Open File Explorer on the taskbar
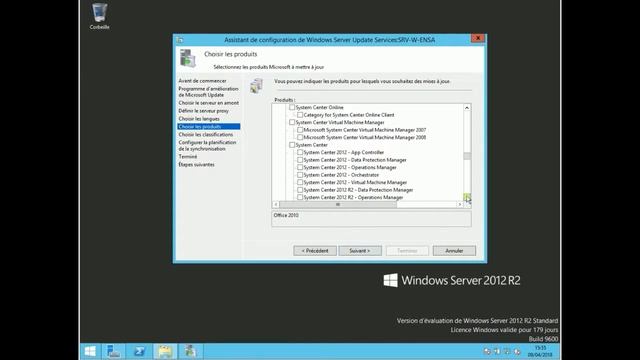The height and width of the screenshot is (360, 640). tap(165, 351)
